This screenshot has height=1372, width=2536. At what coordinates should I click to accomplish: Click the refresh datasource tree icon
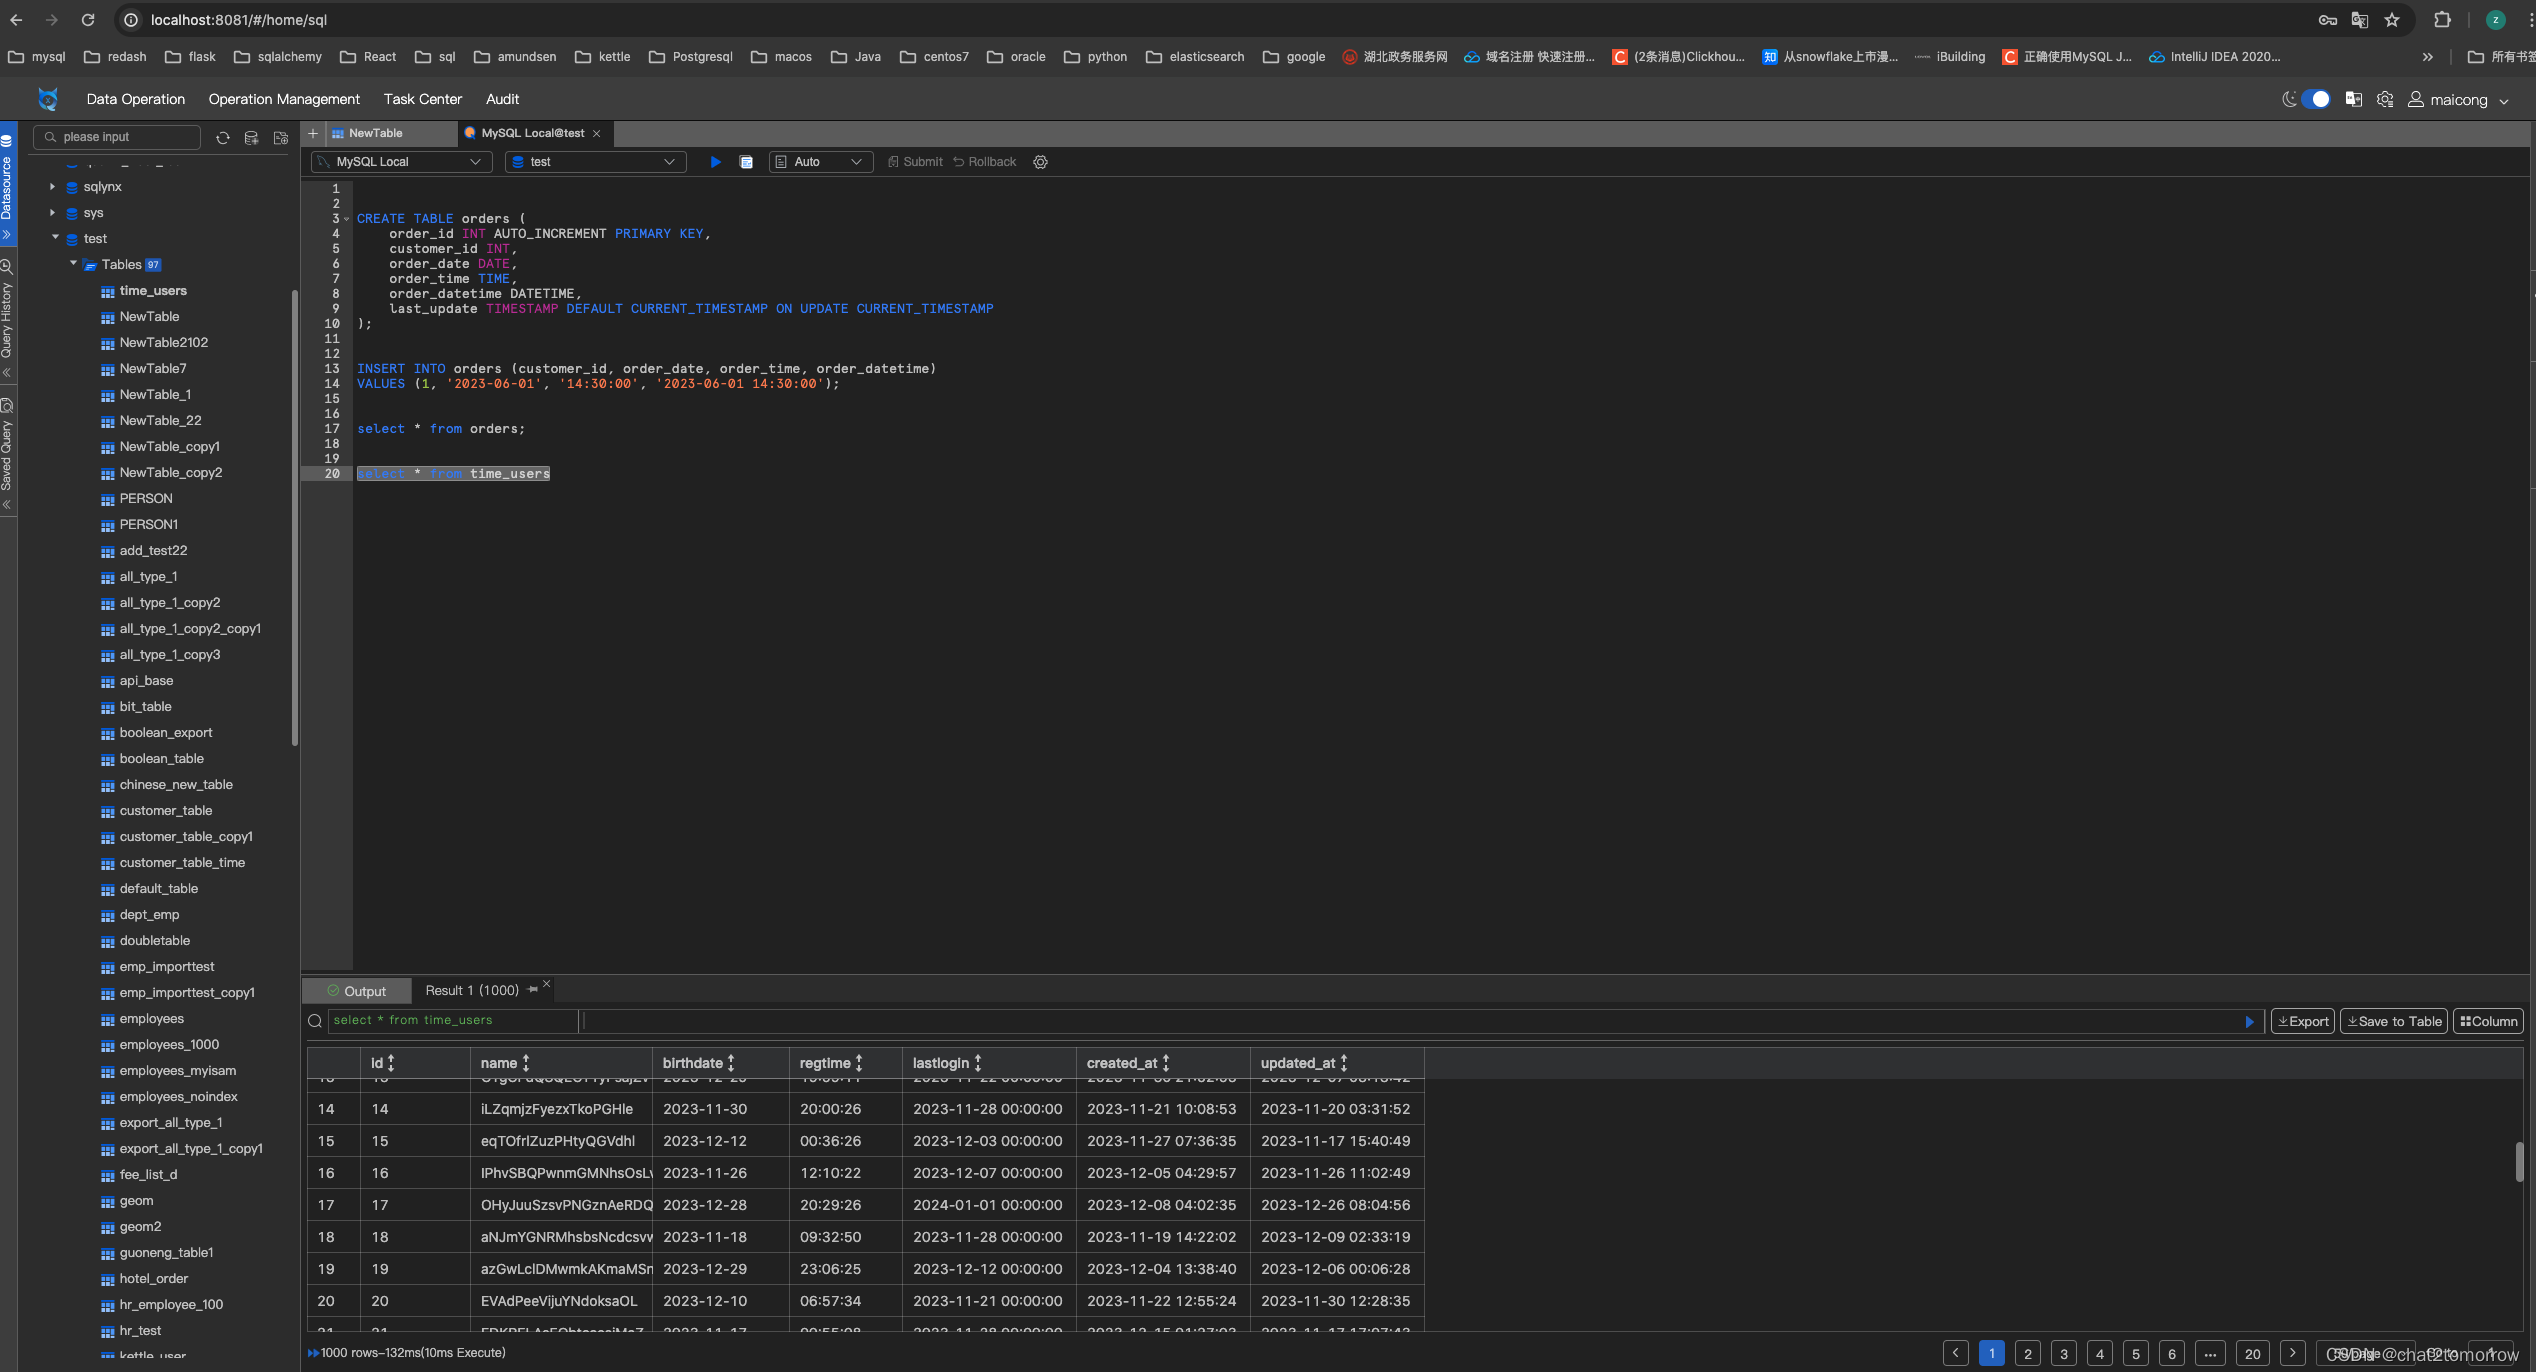tap(223, 138)
